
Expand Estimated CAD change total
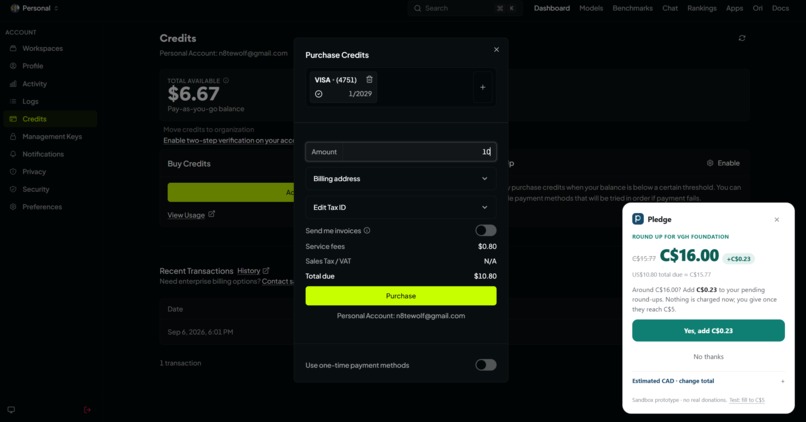tap(708, 381)
